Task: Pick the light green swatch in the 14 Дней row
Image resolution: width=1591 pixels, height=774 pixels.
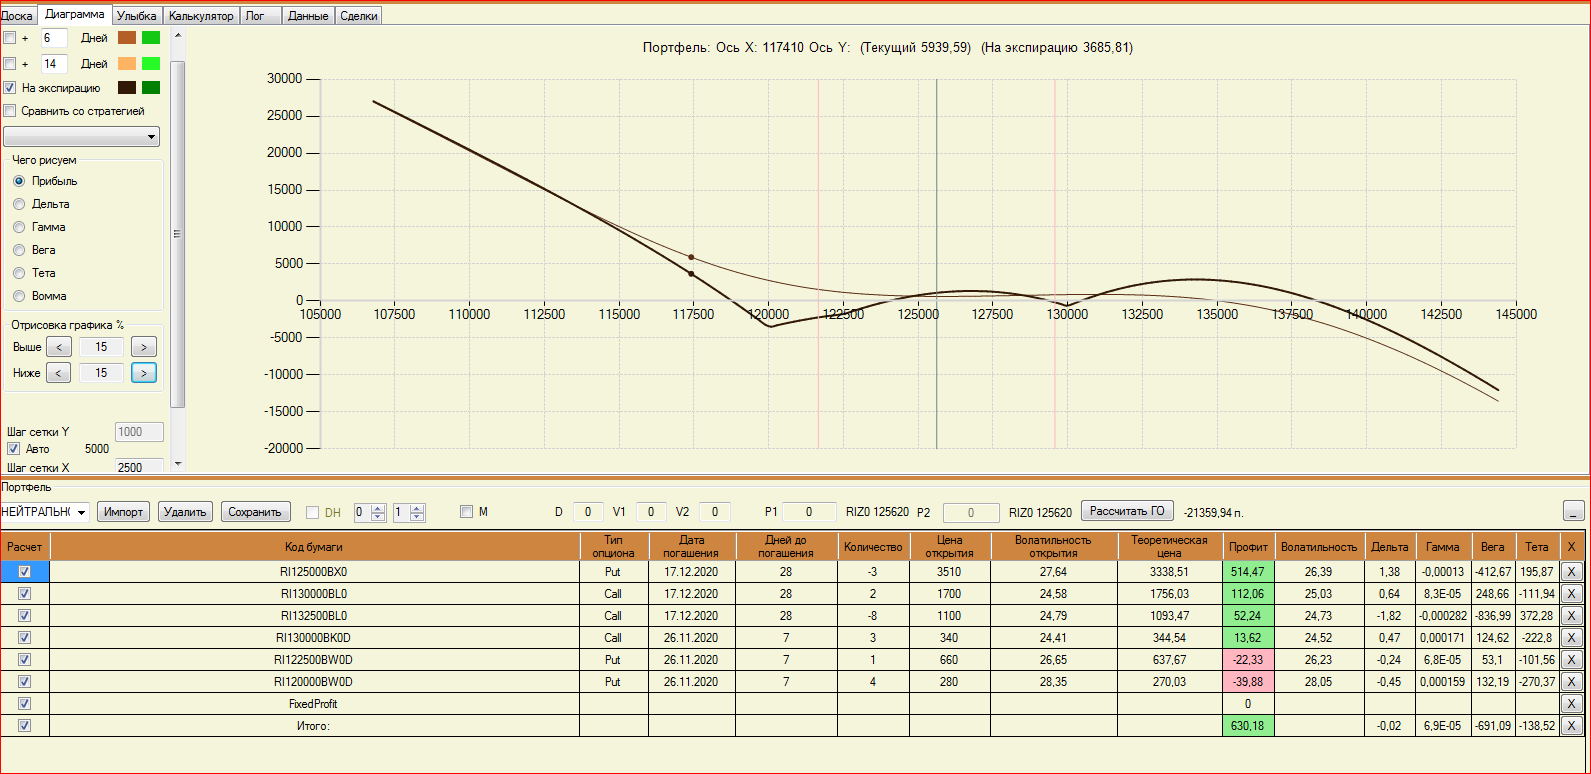Action: tap(151, 64)
